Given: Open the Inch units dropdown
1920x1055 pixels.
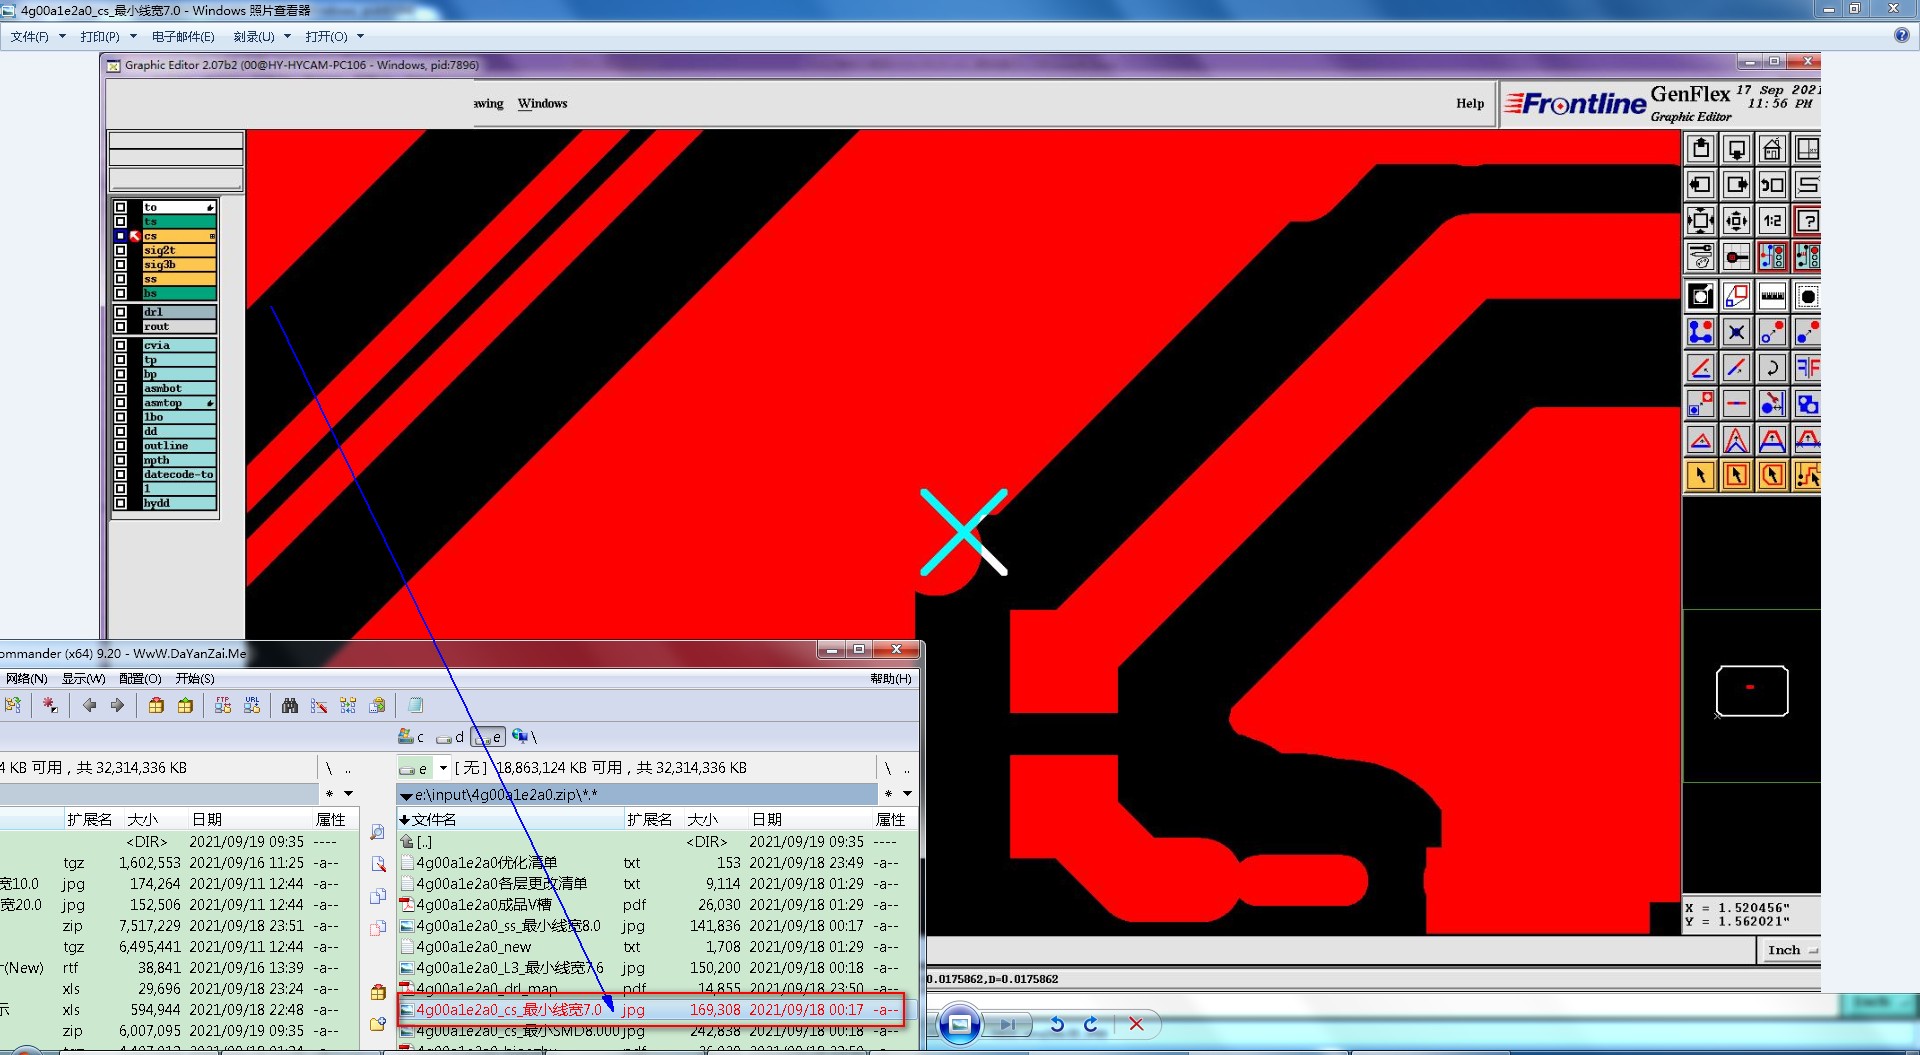Looking at the screenshot, I should coord(1792,951).
